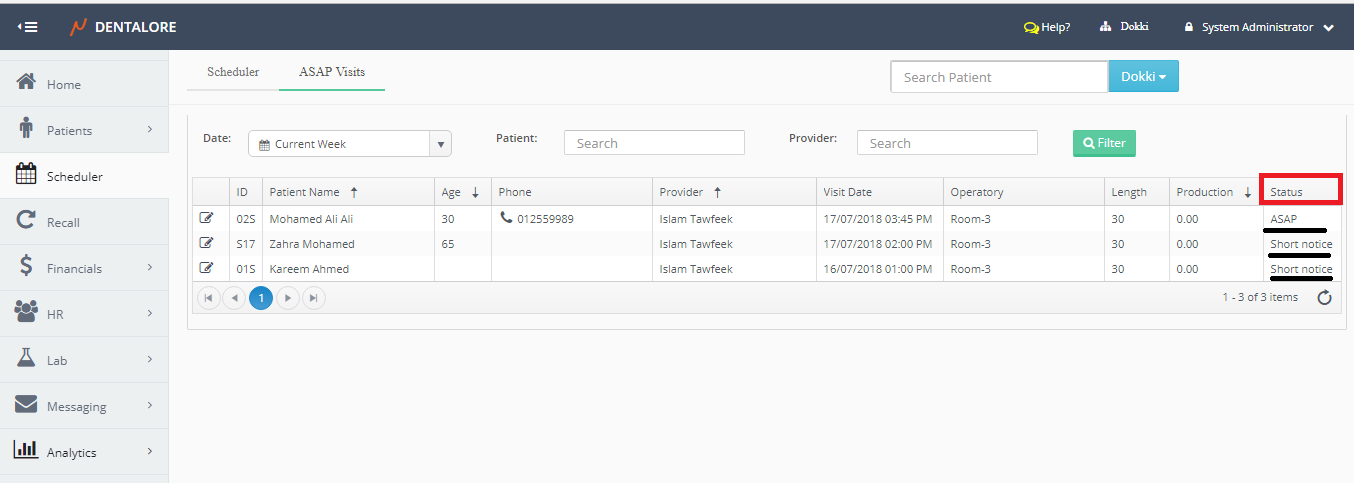Screen dimensions: 1354x483
Task: Open Recall from the sidebar
Action: [x=62, y=222]
